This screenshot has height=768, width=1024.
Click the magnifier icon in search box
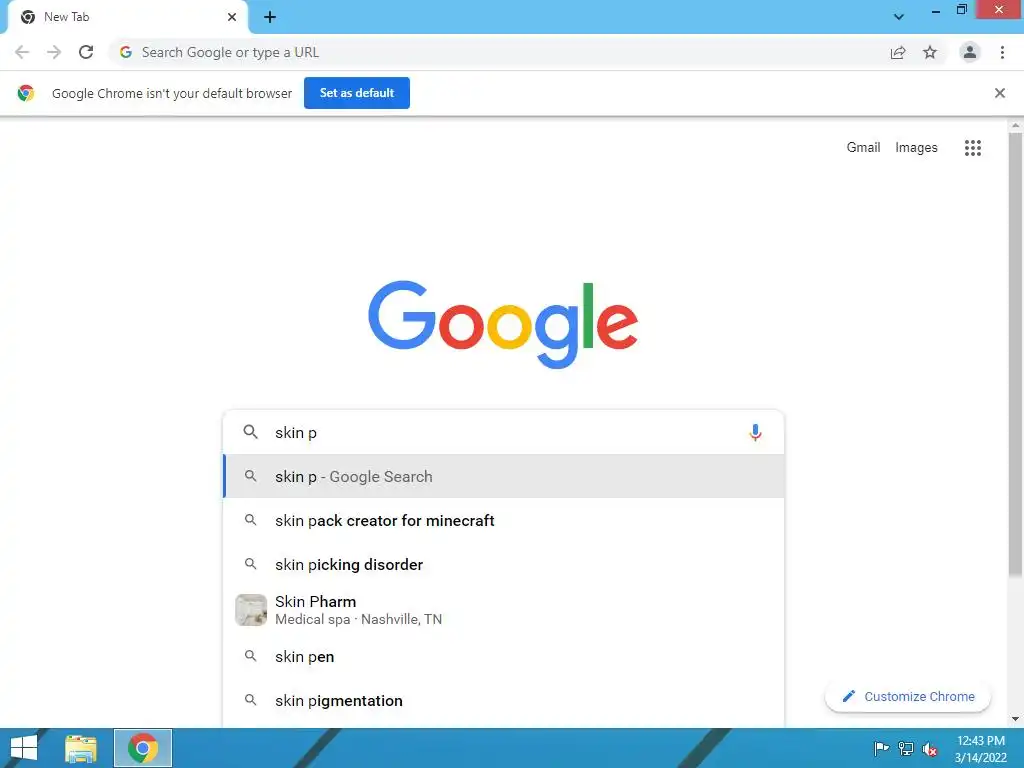(x=250, y=432)
